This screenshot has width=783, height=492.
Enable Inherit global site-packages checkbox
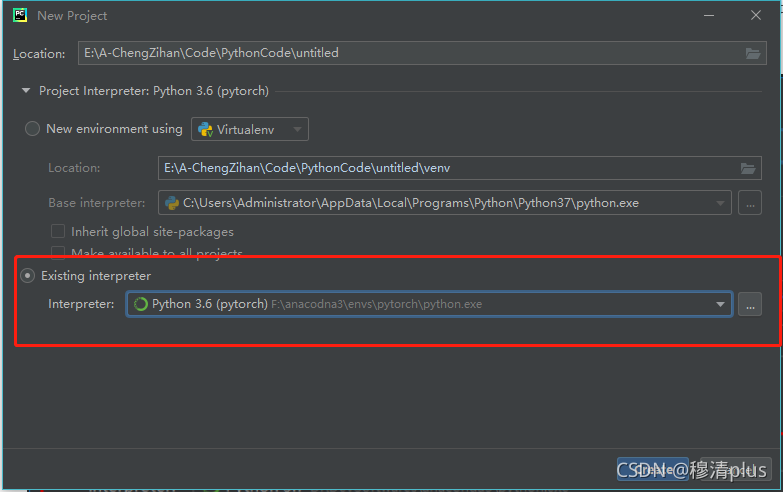point(58,231)
